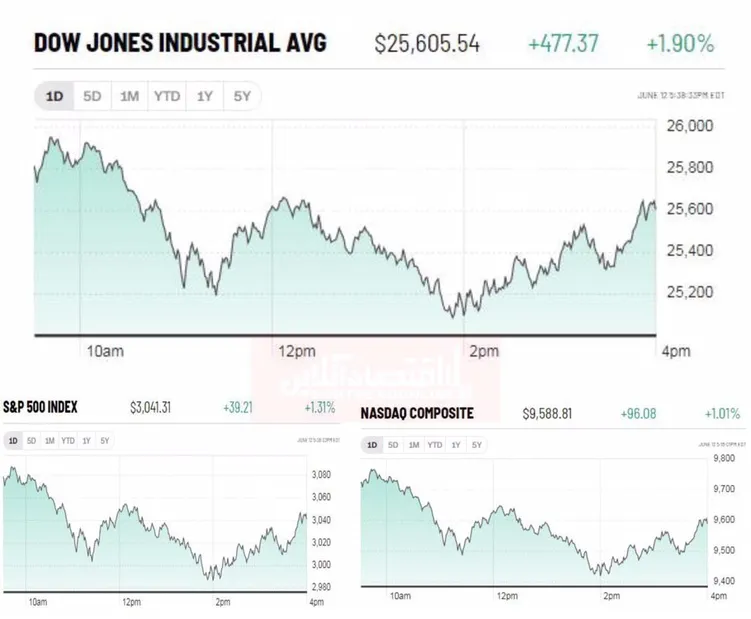Click the S&P 500 Index title
The width and height of the screenshot is (751, 619).
(x=40, y=407)
